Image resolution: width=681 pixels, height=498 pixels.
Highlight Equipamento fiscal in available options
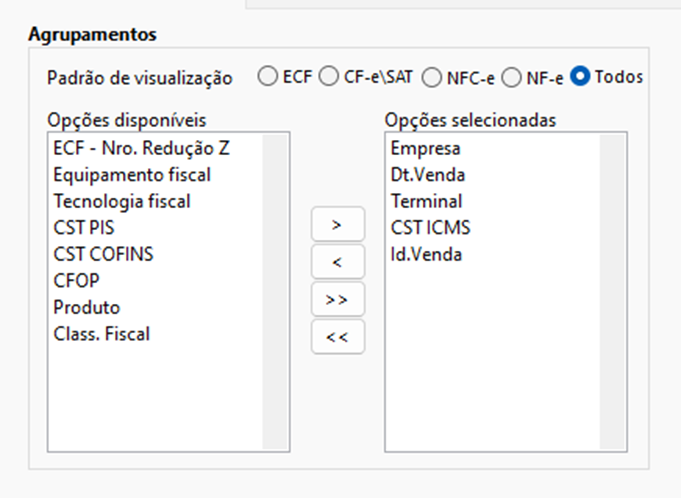click(132, 175)
